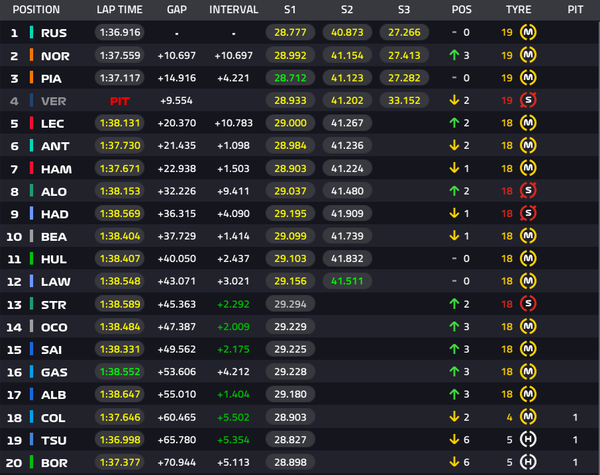This screenshot has height=475, width=600.
Task: Click the medium tyre icon for LEC
Action: point(528,123)
